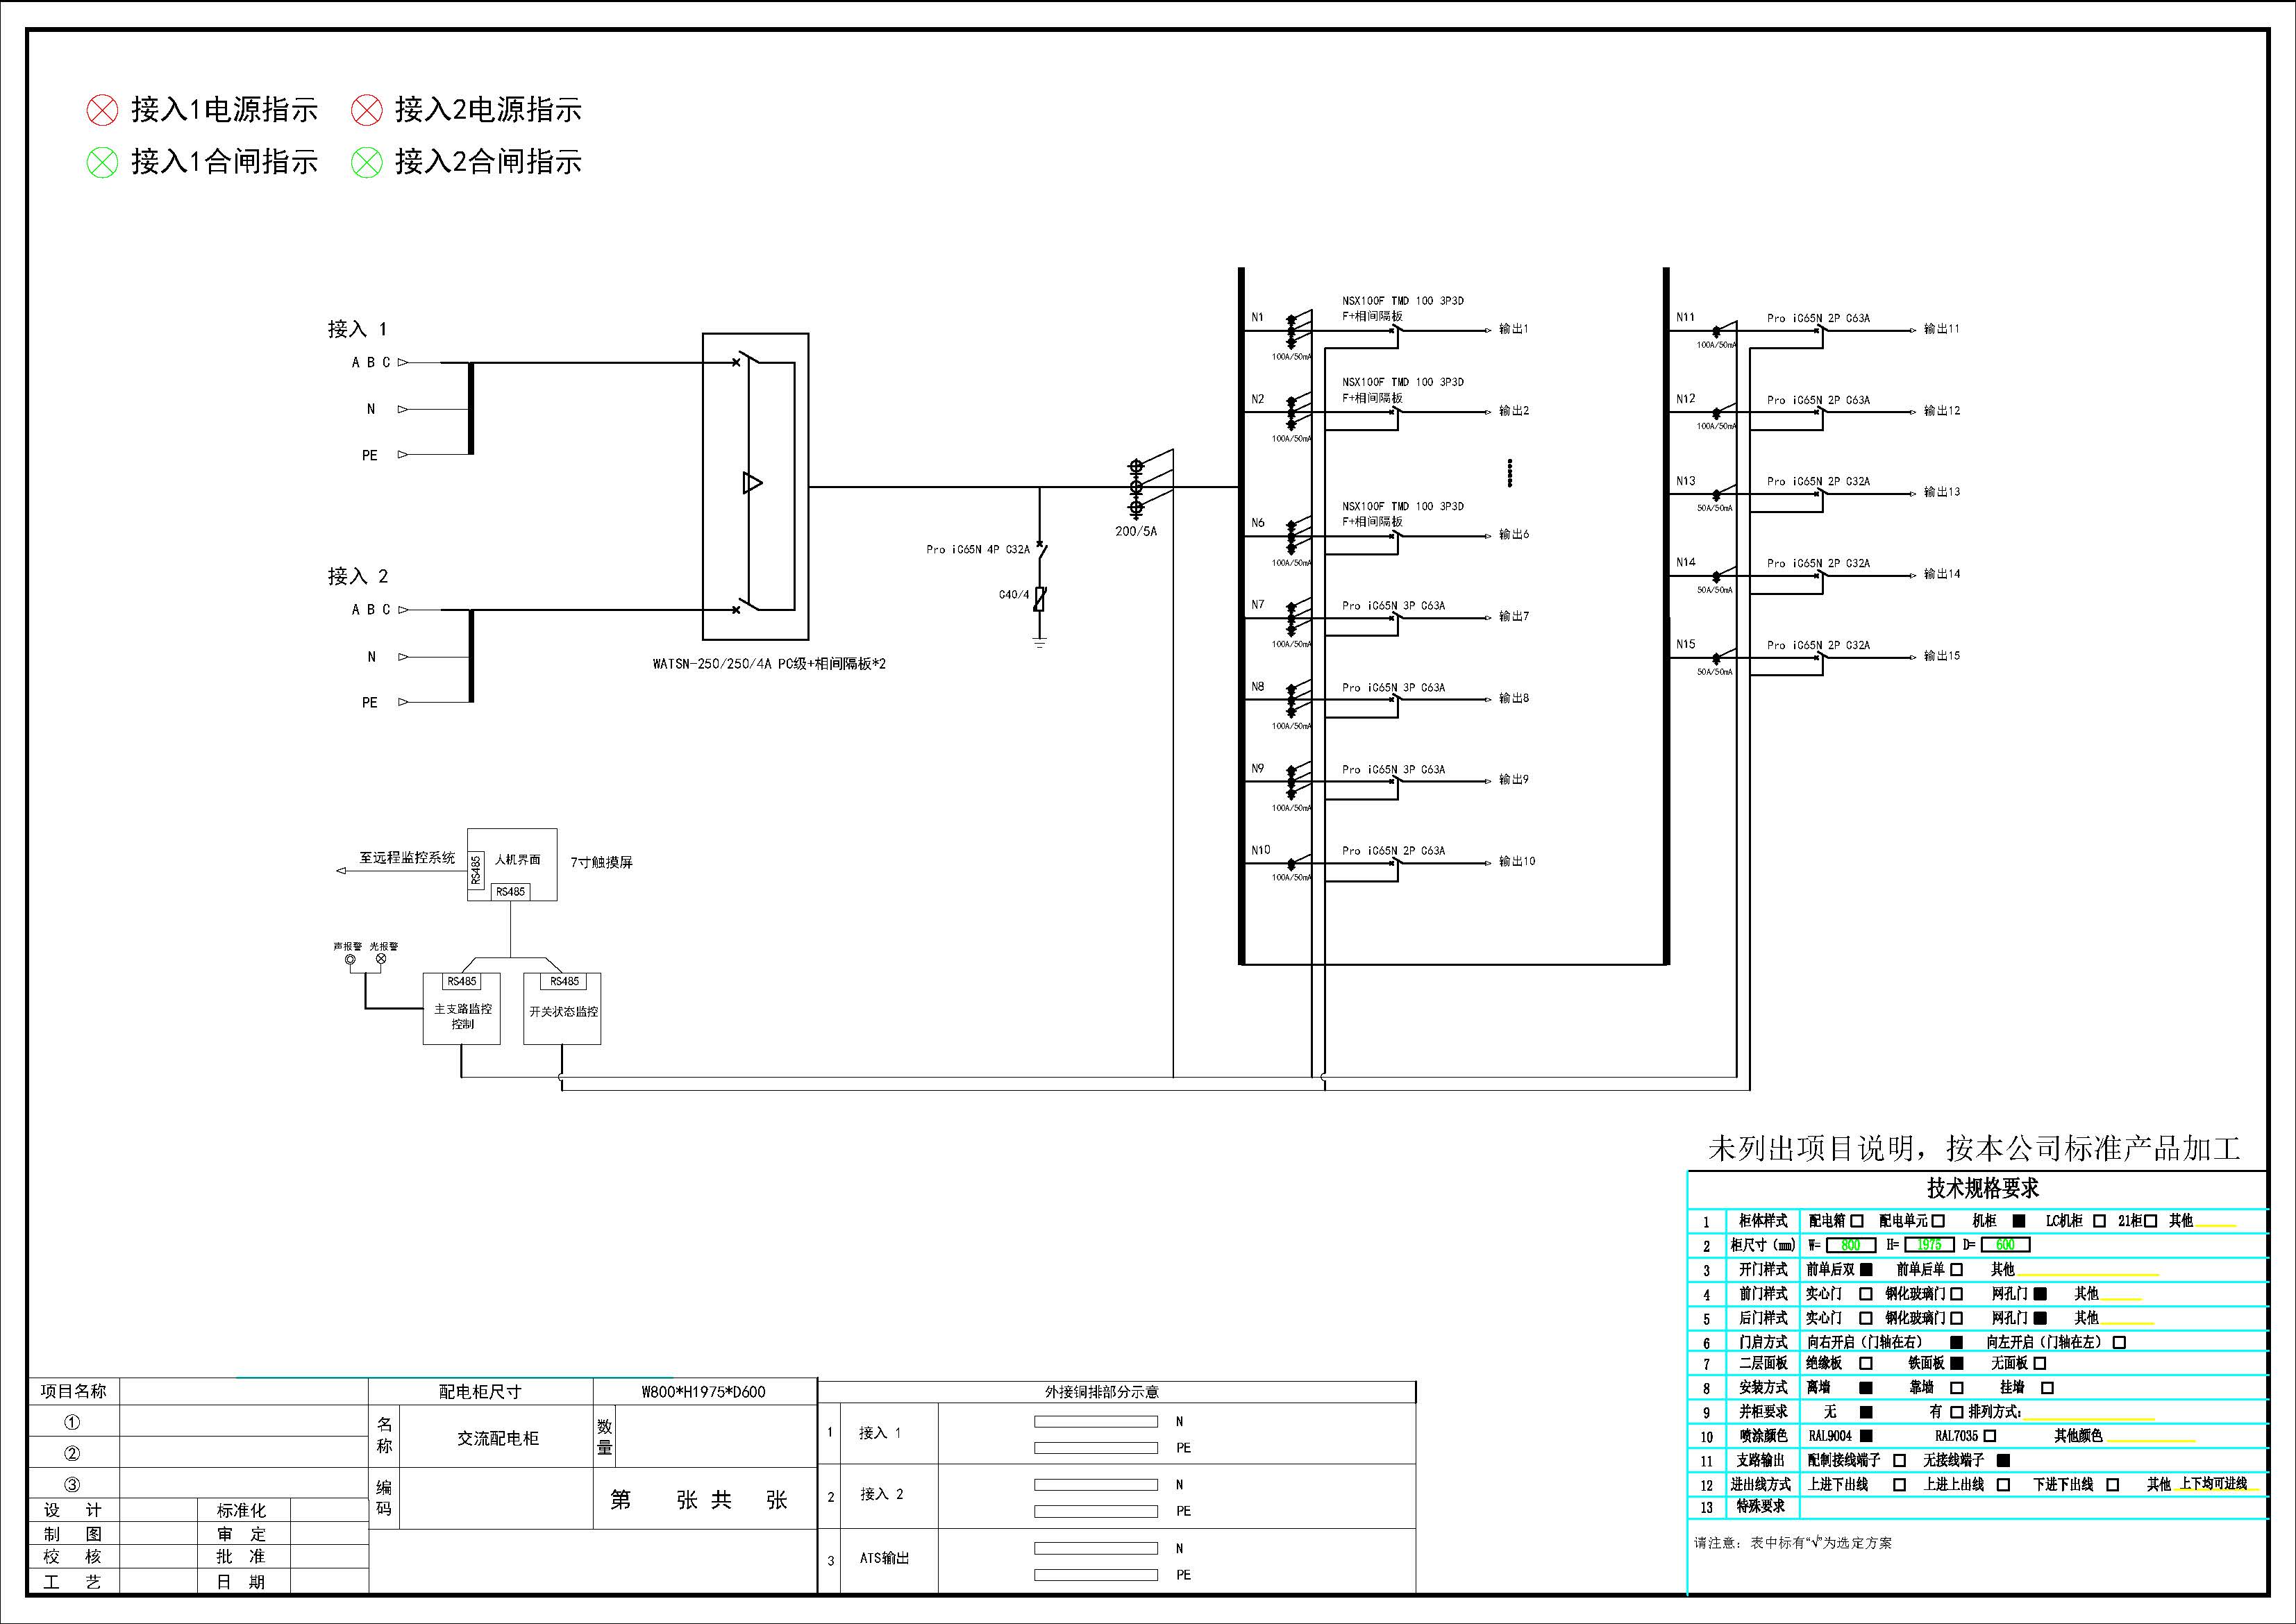Click the H= field showing 1975
2296x1624 pixels.
[x=1929, y=1245]
